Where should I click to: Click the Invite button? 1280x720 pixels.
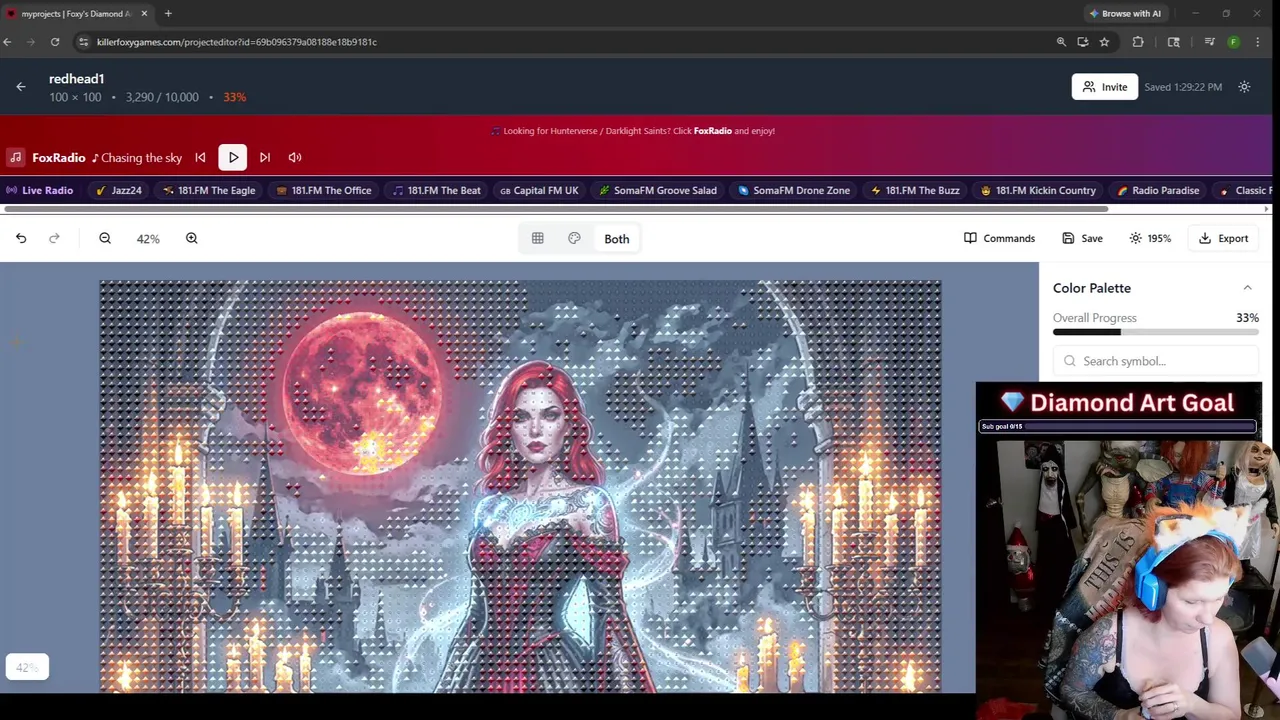[x=1104, y=87]
